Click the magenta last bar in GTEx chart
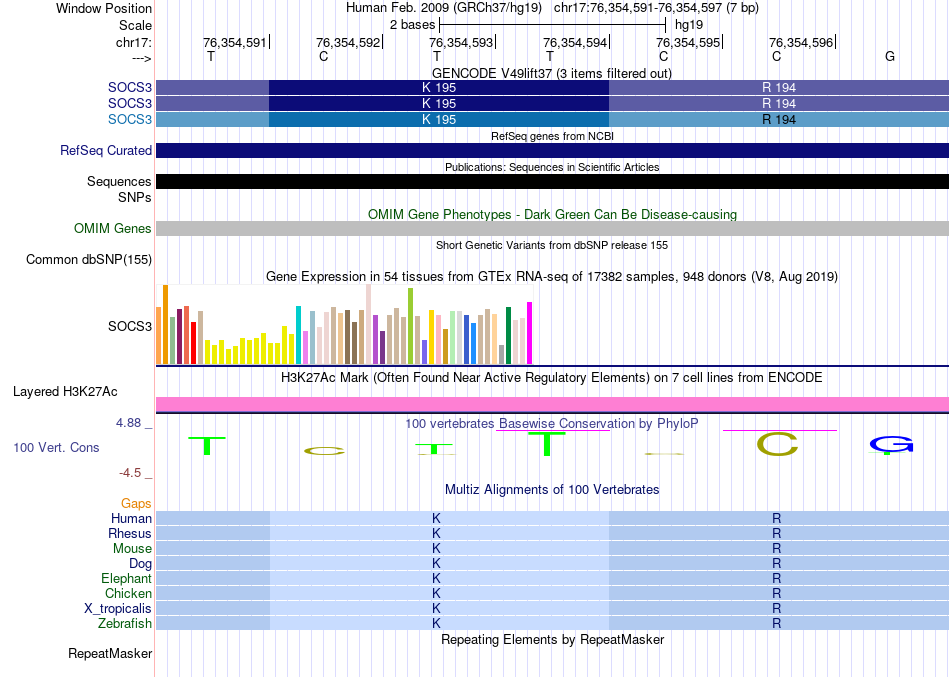This screenshot has height=677, width=950. click(x=530, y=333)
